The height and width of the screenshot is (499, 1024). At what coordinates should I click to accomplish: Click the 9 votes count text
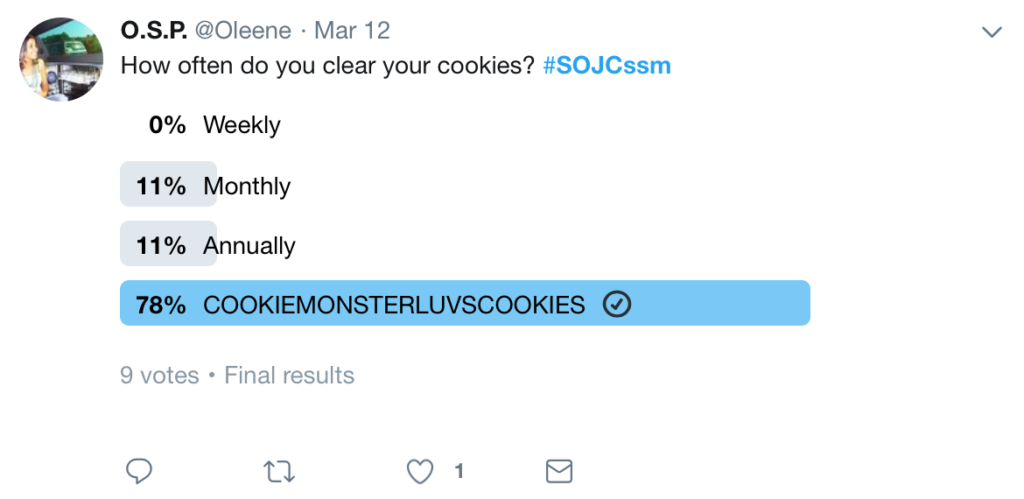[159, 376]
